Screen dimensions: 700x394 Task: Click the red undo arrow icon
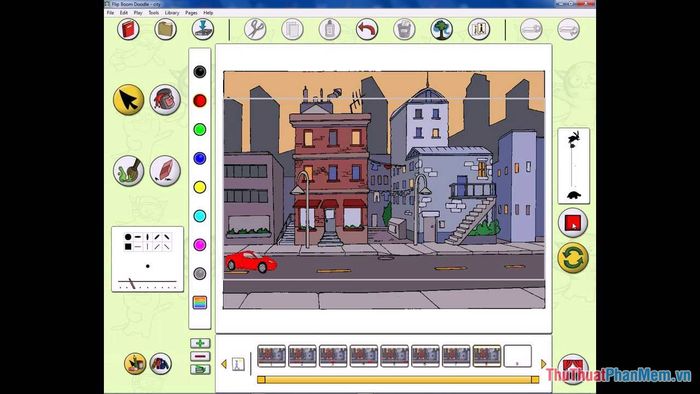pyautogui.click(x=367, y=29)
